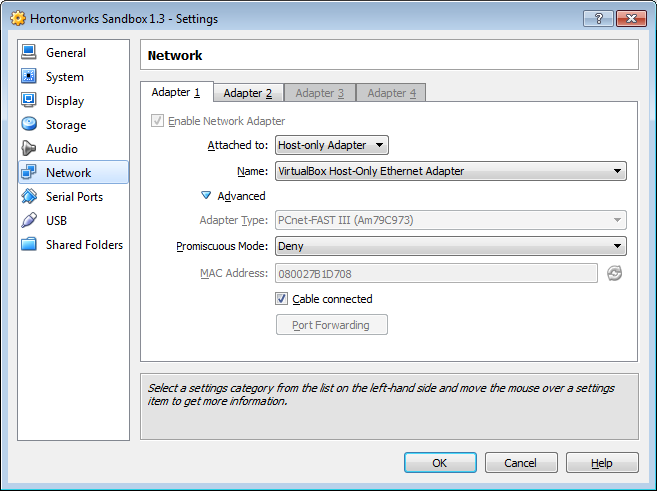
Task: Open the USB settings category
Action: [73, 220]
